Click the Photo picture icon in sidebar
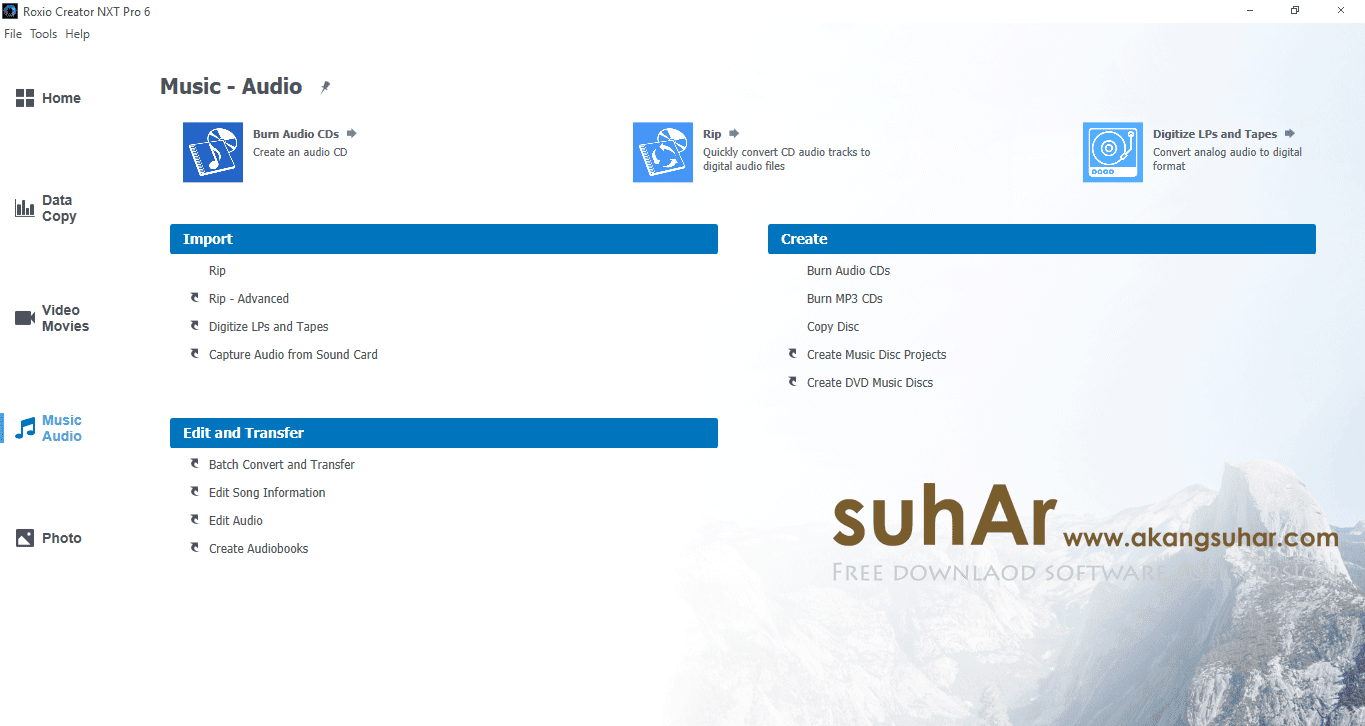The height and width of the screenshot is (726, 1365). coord(25,538)
